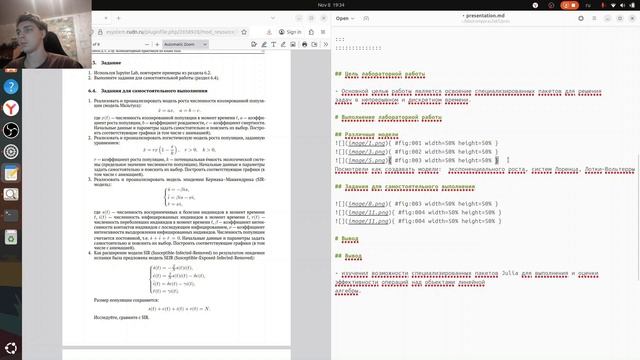Open the Text Editor main hamburger menu
Screen dimensions: 640x360
click(594, 18)
